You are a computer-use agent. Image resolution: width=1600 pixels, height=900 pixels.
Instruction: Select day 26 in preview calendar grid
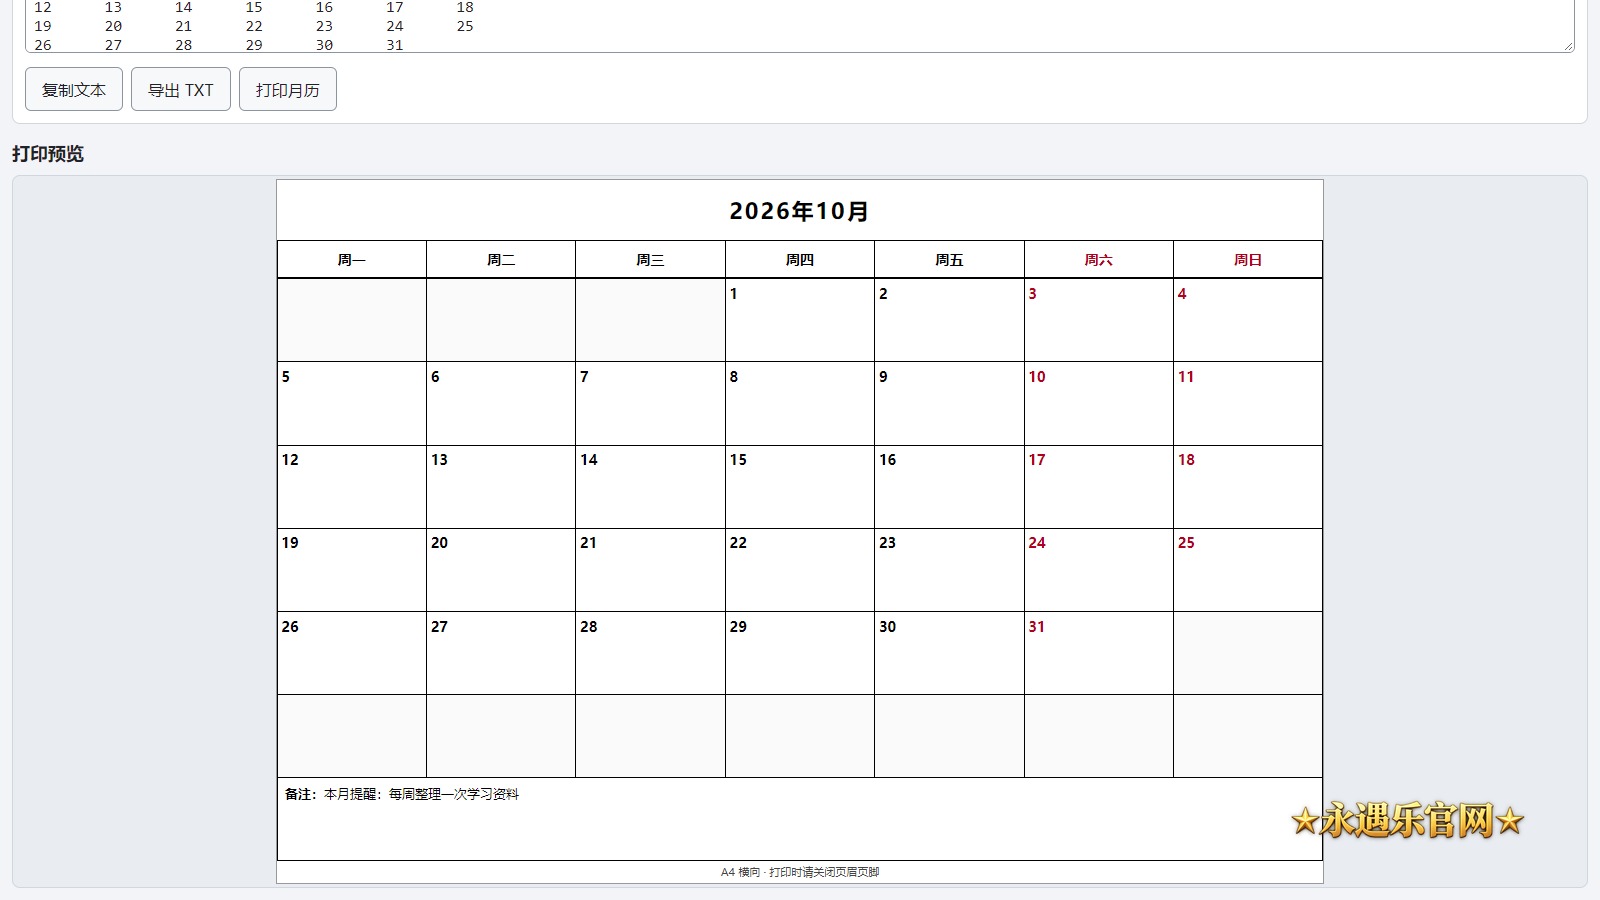[352, 653]
